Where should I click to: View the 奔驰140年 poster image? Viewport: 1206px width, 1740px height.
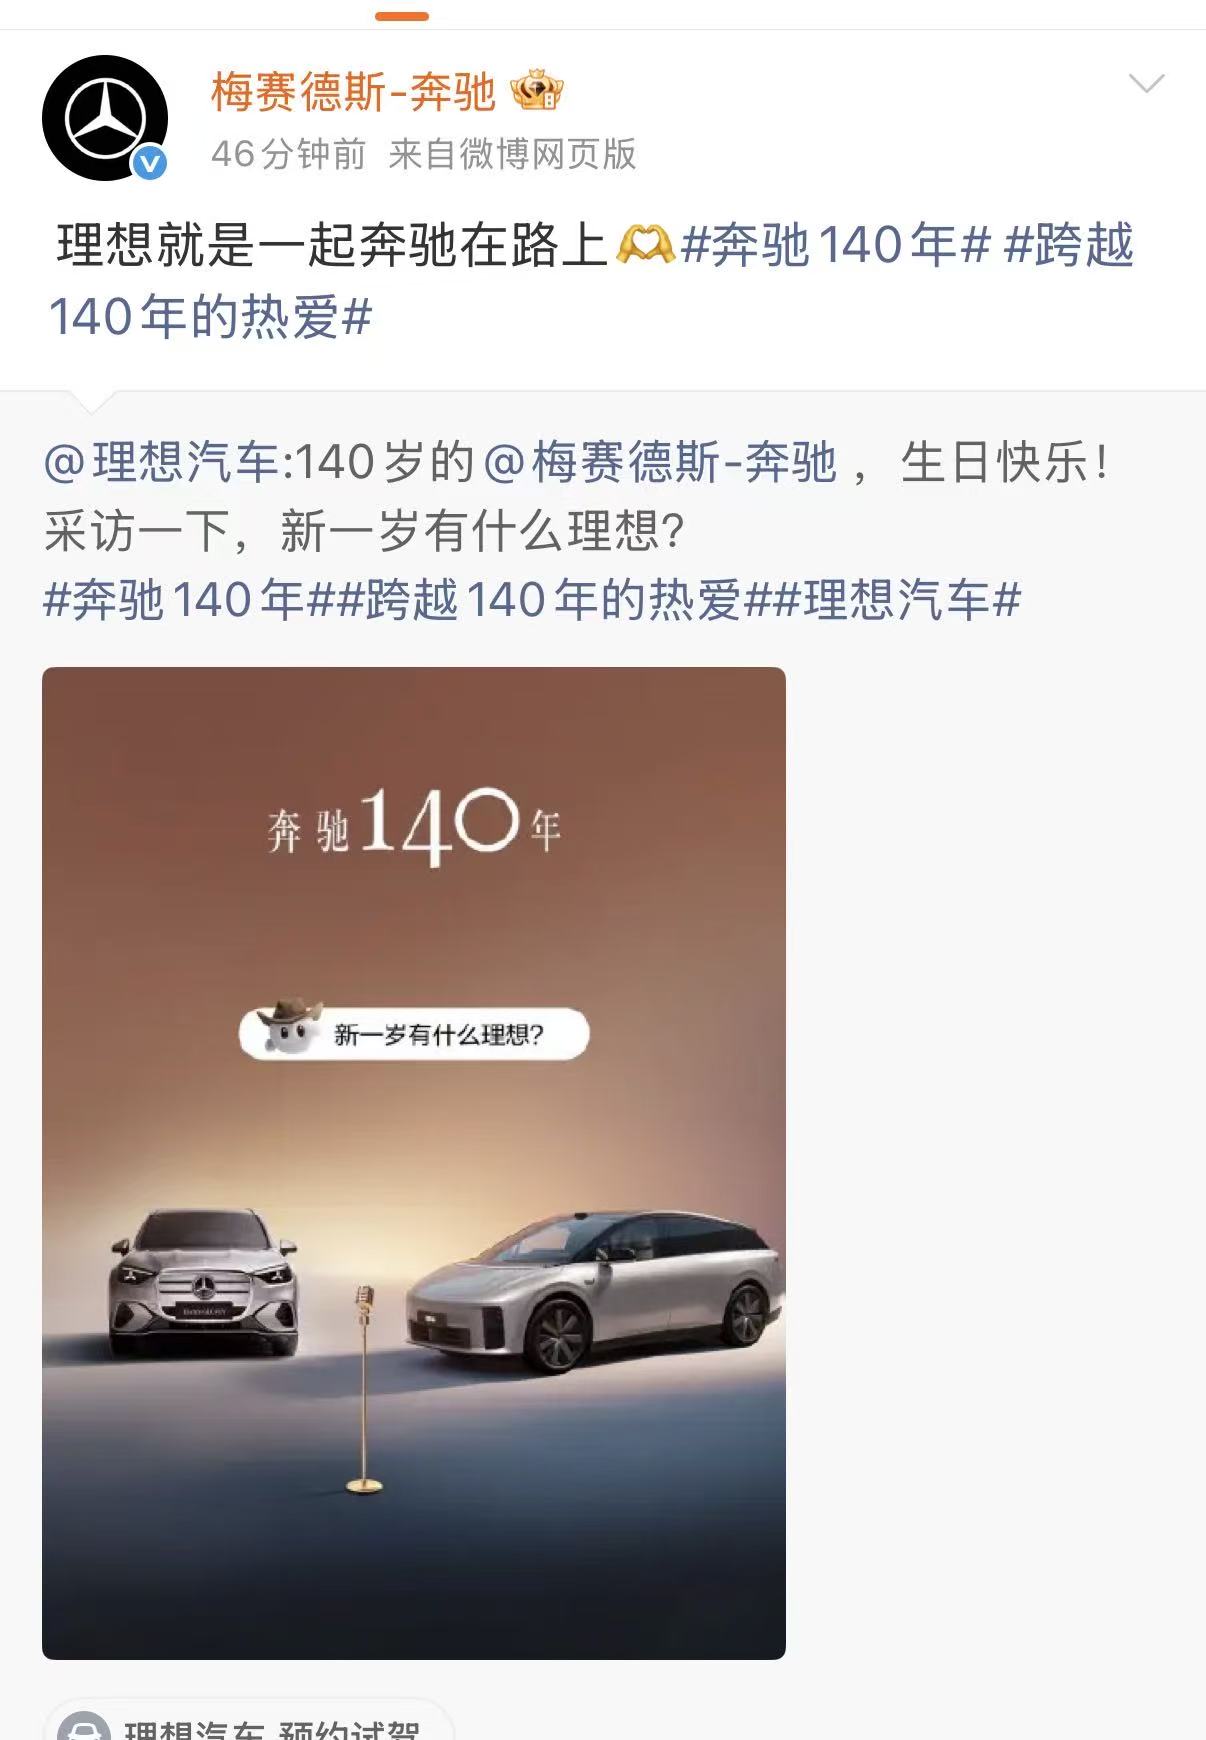tap(414, 1163)
